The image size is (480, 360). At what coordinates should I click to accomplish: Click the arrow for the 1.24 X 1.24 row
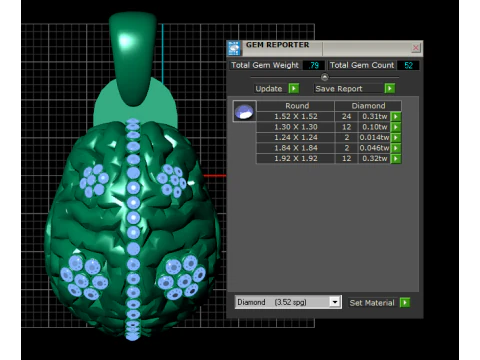[396, 138]
